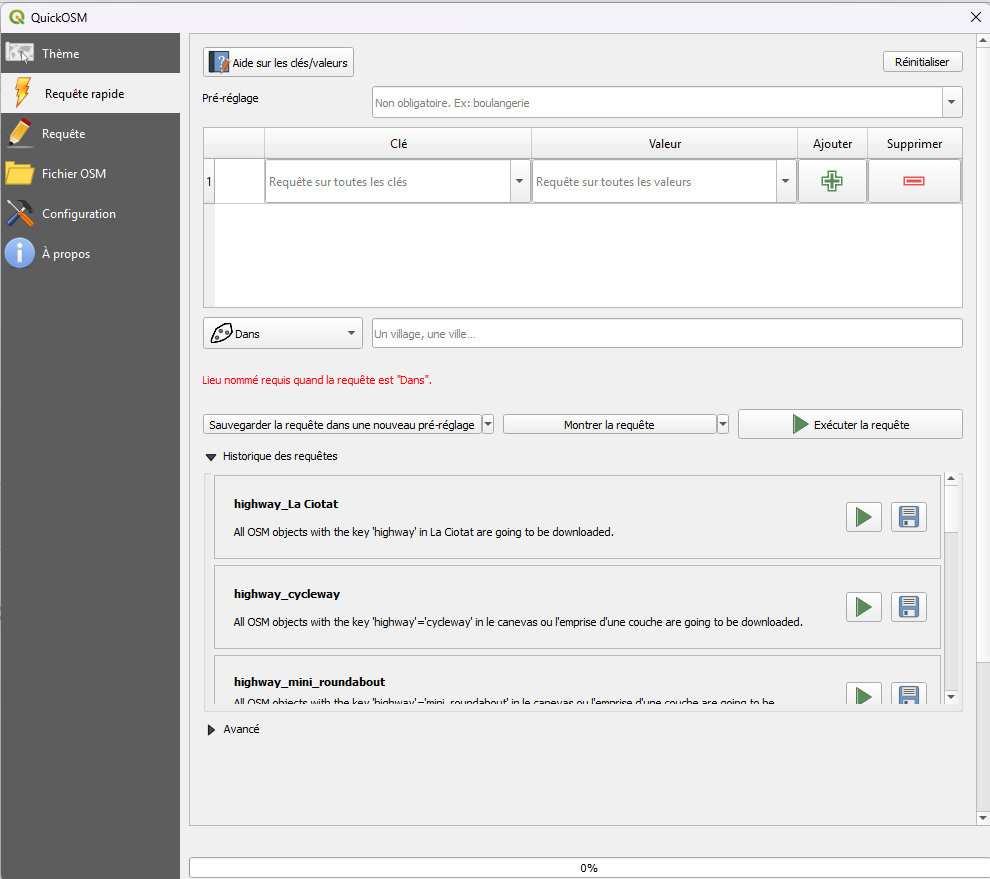Click the Pré-réglage text input field
The width and height of the screenshot is (990, 879).
pos(657,102)
